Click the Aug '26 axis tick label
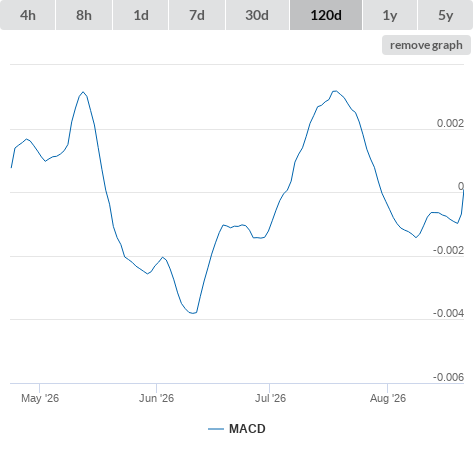This screenshot has height=455, width=474. tap(388, 398)
